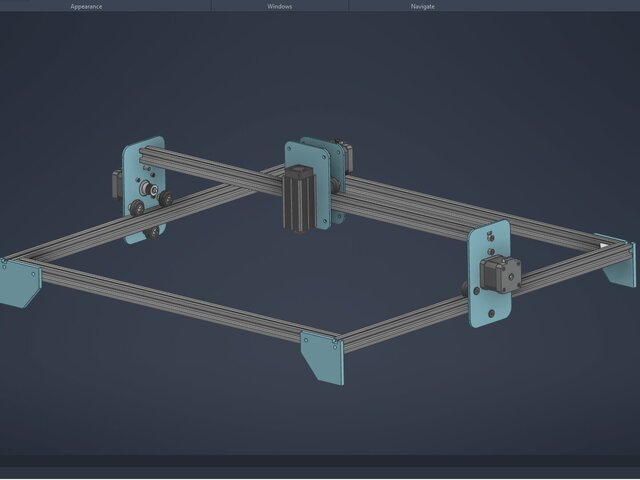Screen dimensions: 640x480
Task: Click the bottom status bar strip
Action: point(320,472)
